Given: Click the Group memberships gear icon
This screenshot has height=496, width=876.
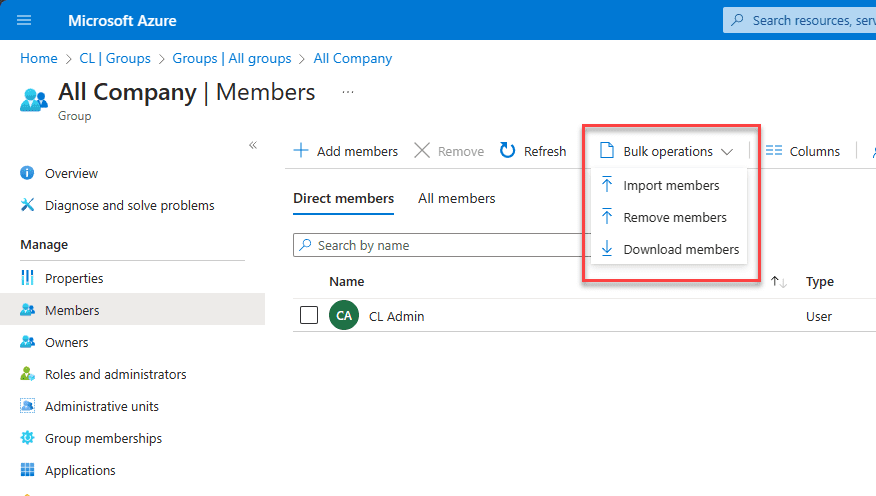Looking at the screenshot, I should 27,438.
